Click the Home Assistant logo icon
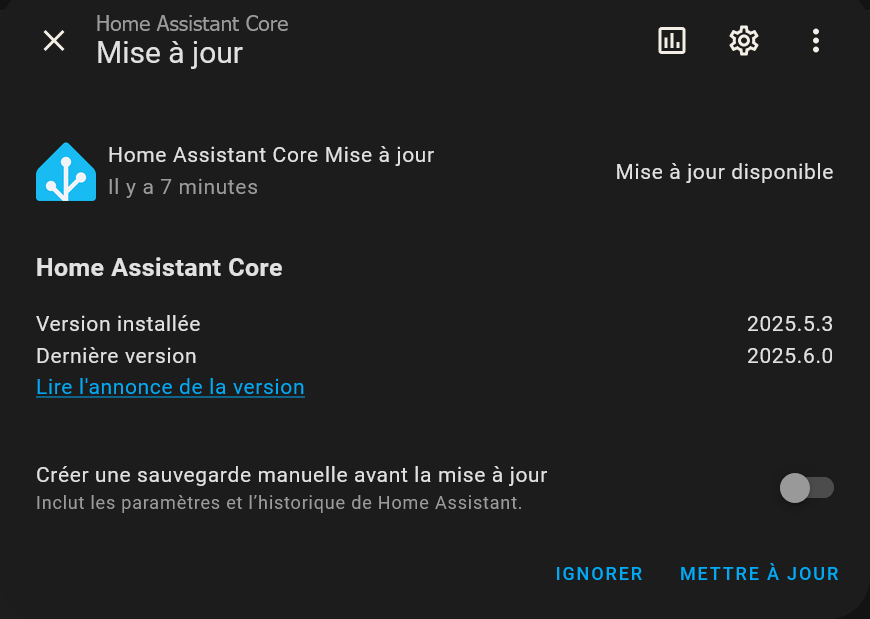Screen dimensions: 870x619 pos(66,172)
